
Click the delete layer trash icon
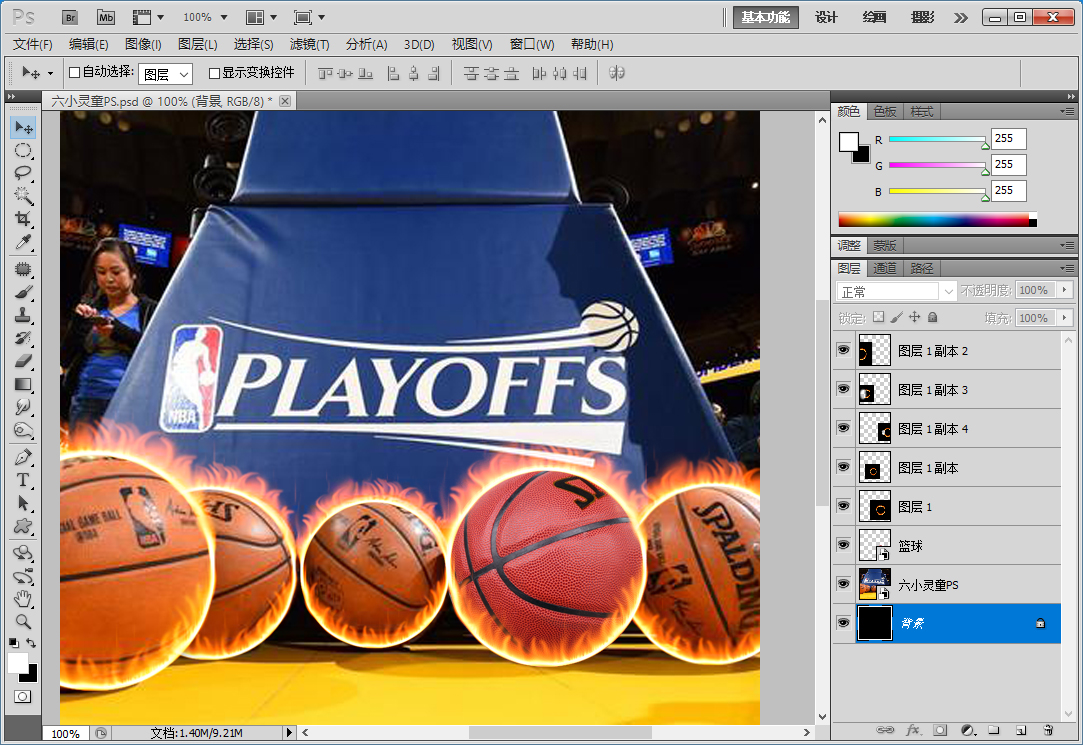click(1048, 730)
